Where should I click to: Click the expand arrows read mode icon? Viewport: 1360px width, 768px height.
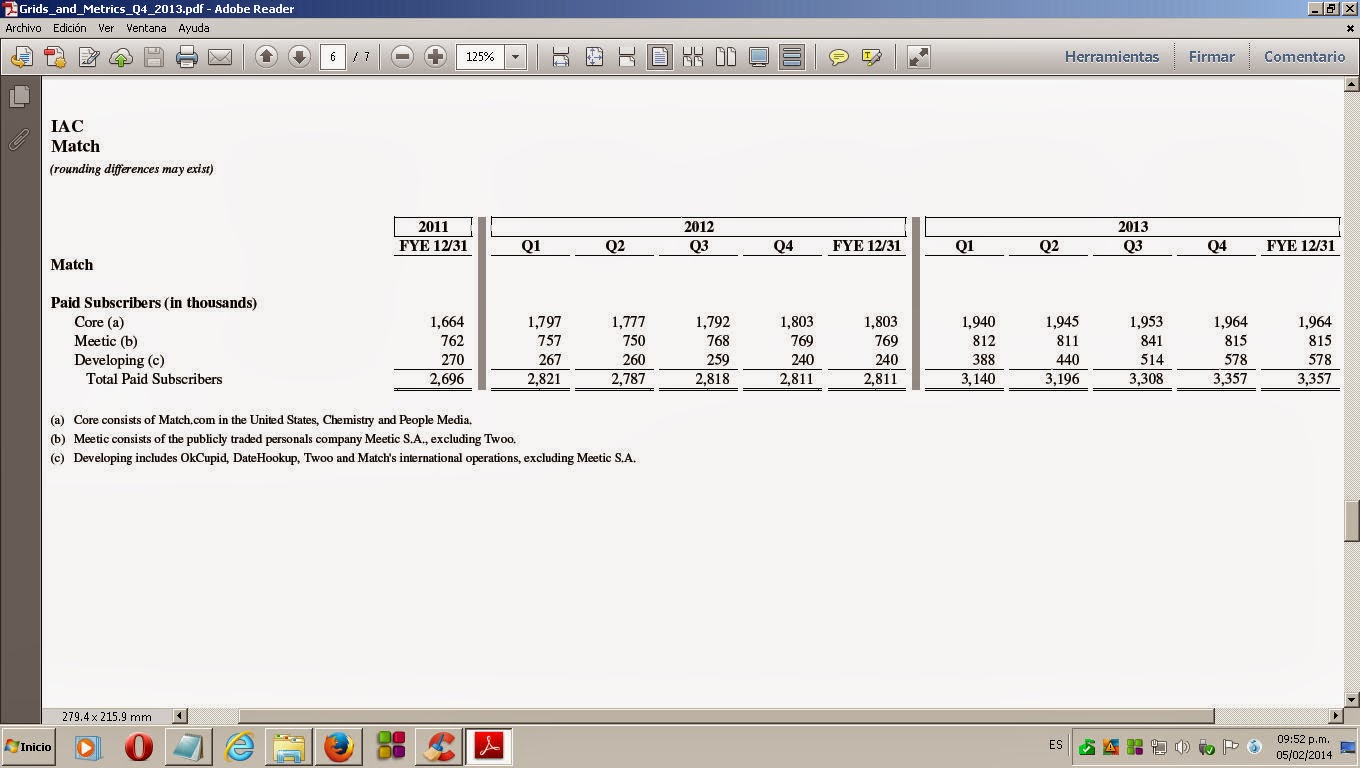[918, 57]
